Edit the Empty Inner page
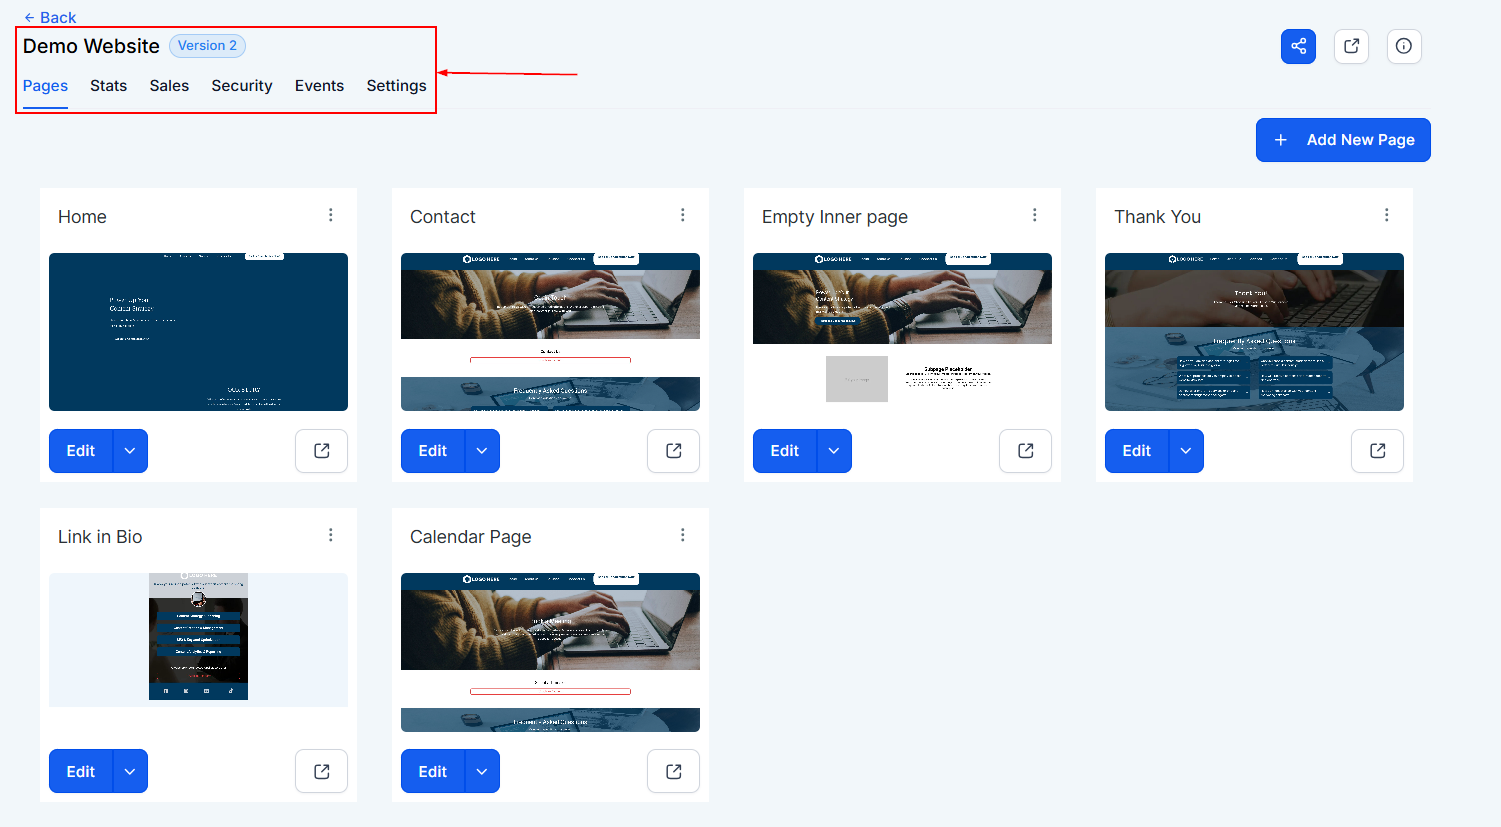The image size is (1501, 827). (x=785, y=451)
